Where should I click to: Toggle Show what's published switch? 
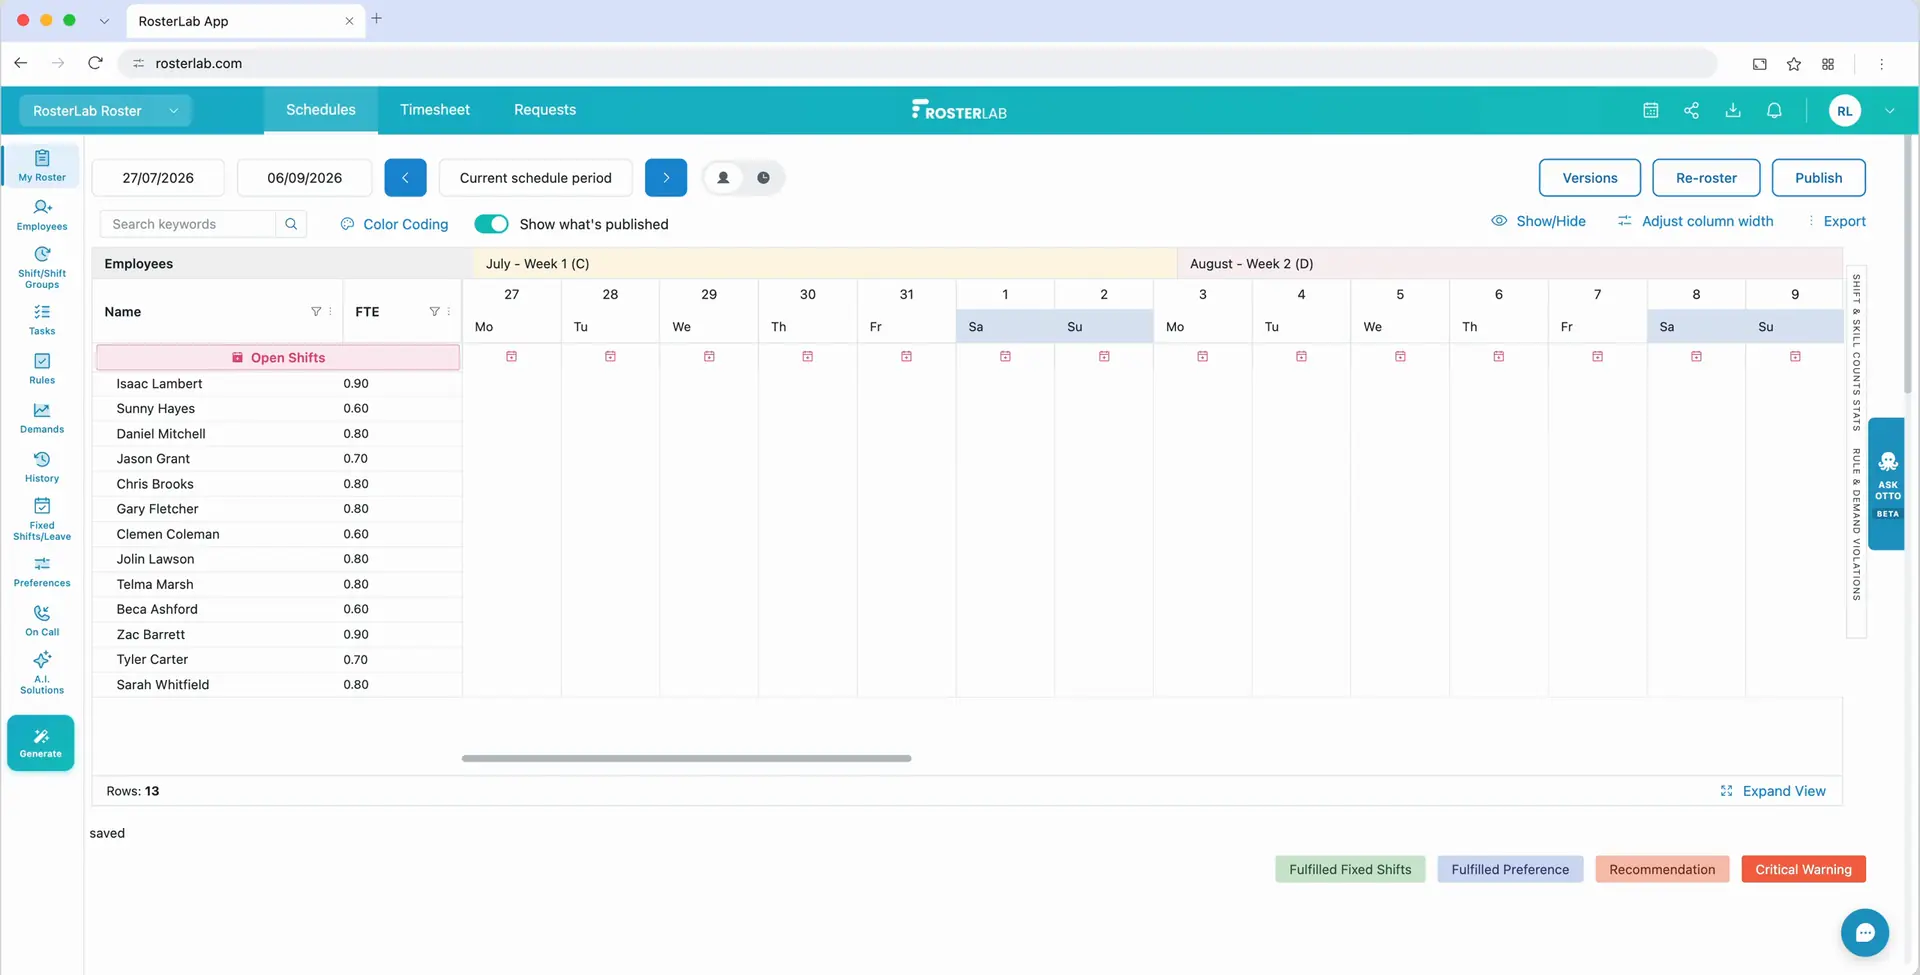[491, 224]
